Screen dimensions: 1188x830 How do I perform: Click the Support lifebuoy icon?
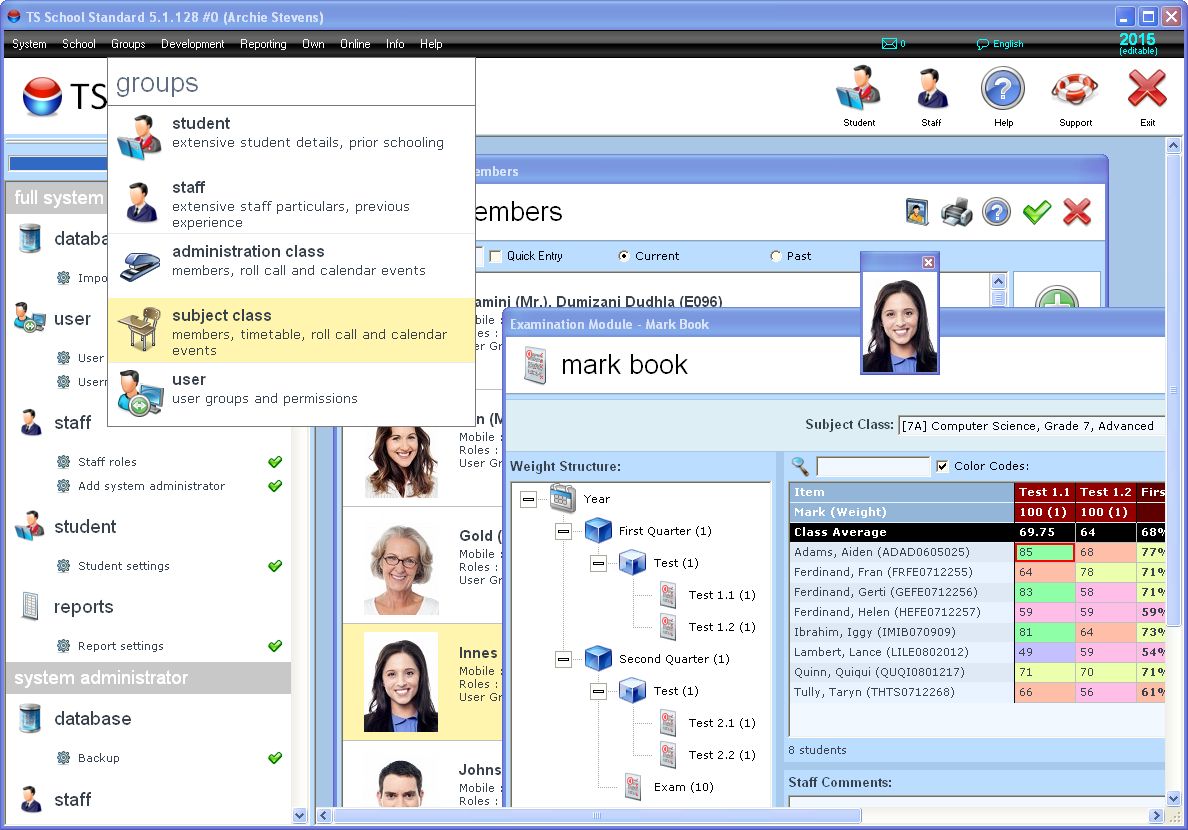click(x=1075, y=94)
